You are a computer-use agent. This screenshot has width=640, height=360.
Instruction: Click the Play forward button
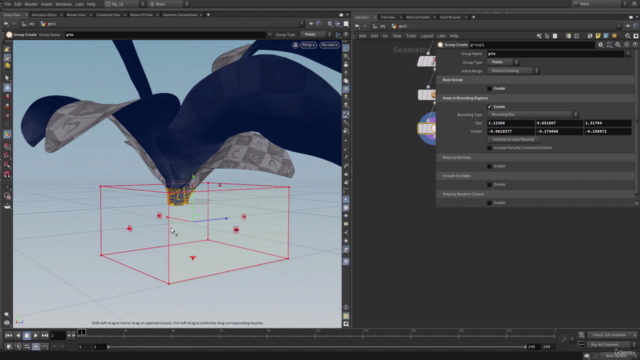tap(36, 336)
